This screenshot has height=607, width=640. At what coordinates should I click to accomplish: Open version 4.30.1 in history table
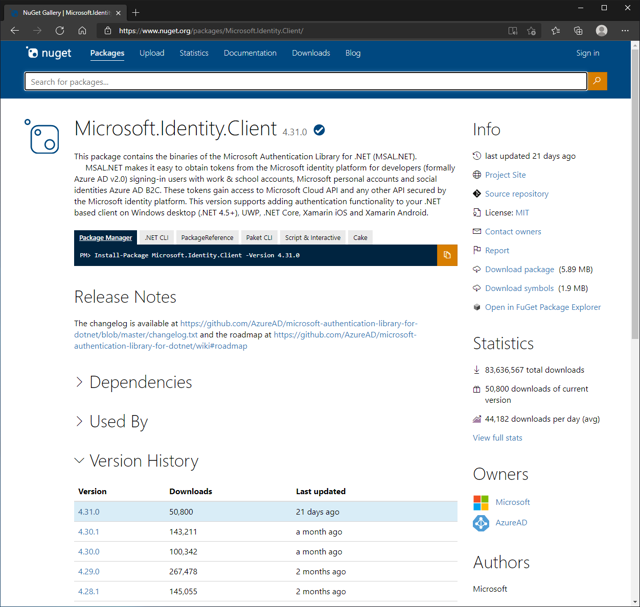tap(88, 531)
